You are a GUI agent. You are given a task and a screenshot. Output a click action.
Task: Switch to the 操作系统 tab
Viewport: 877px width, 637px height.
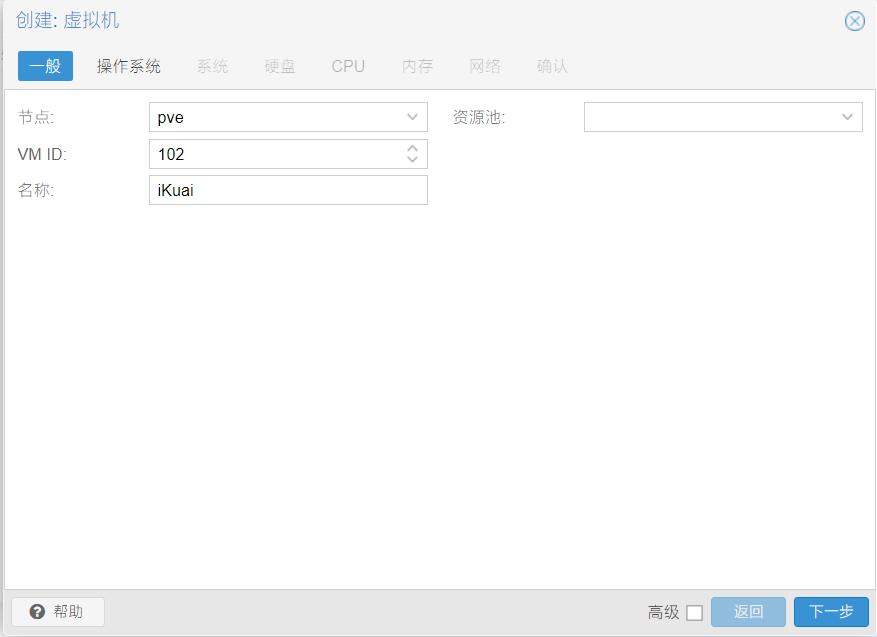[x=128, y=66]
